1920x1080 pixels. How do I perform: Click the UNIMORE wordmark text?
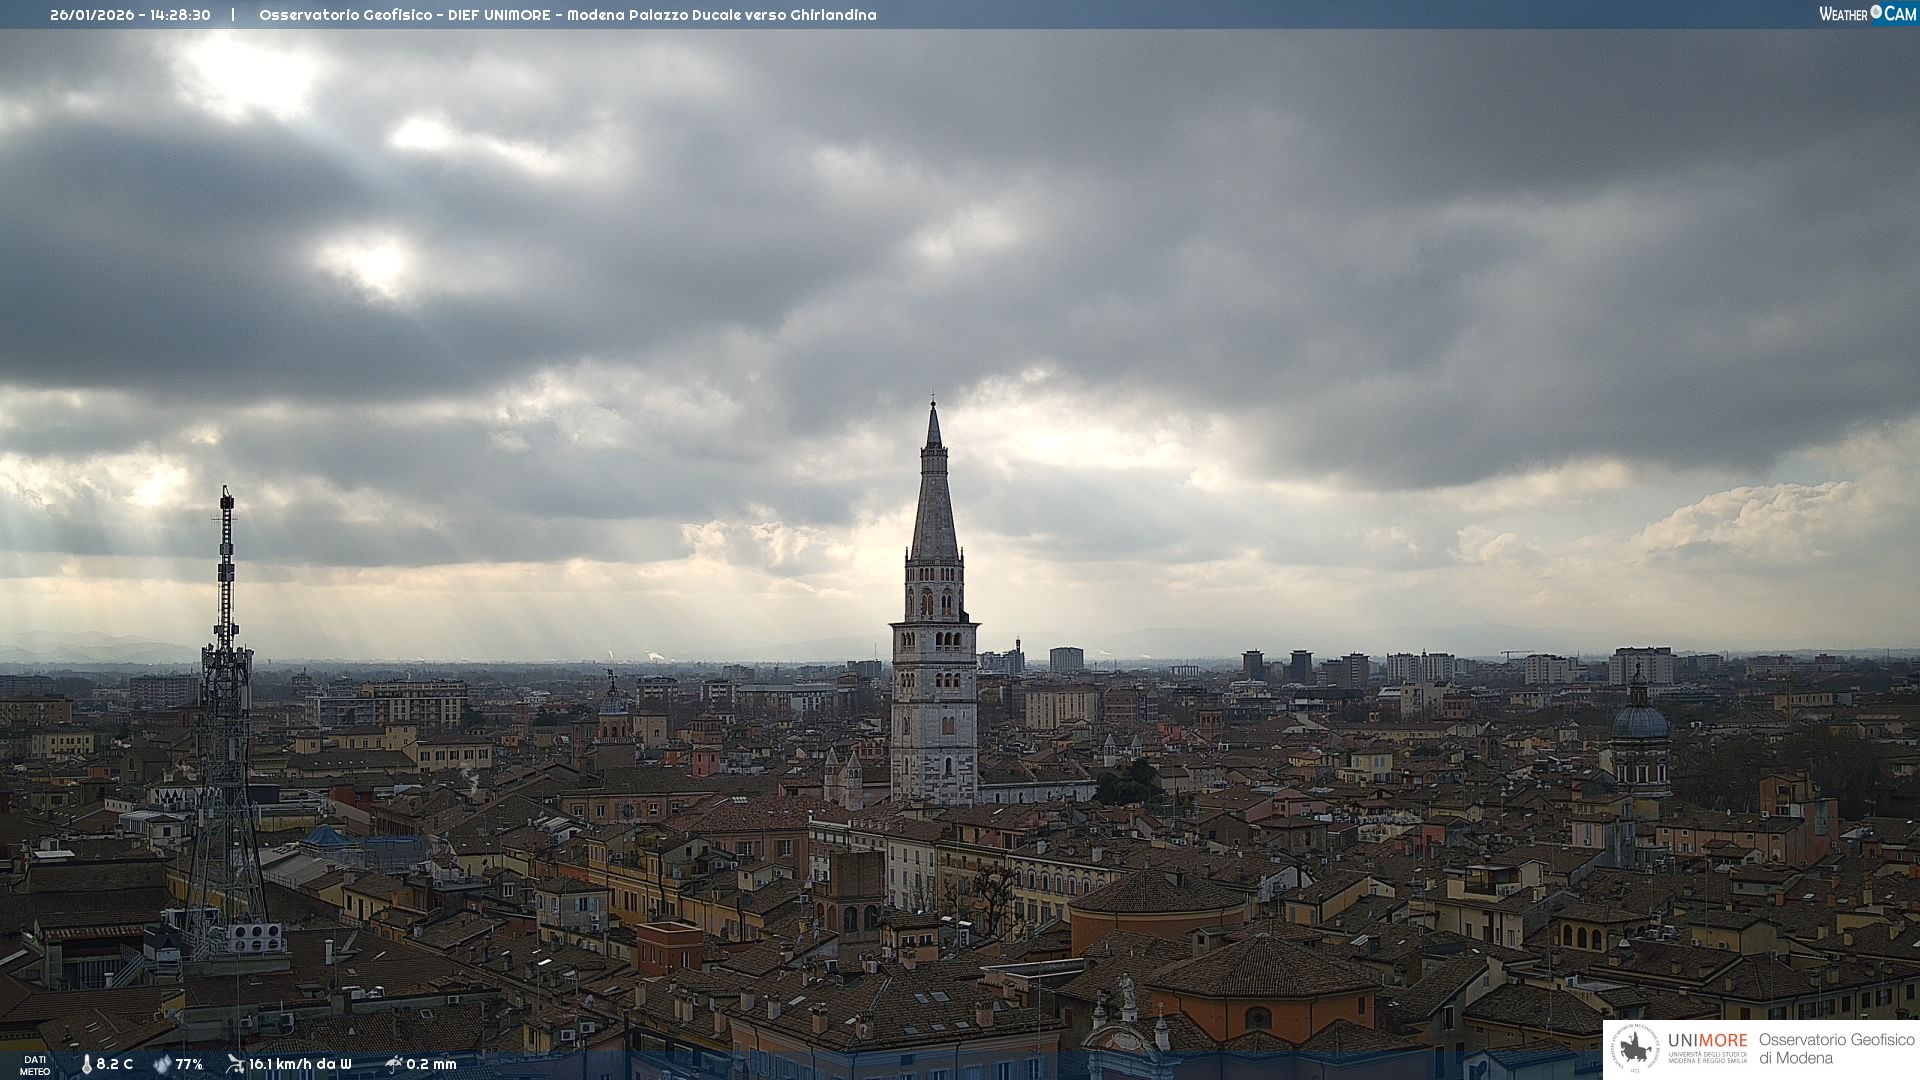tap(1707, 1041)
